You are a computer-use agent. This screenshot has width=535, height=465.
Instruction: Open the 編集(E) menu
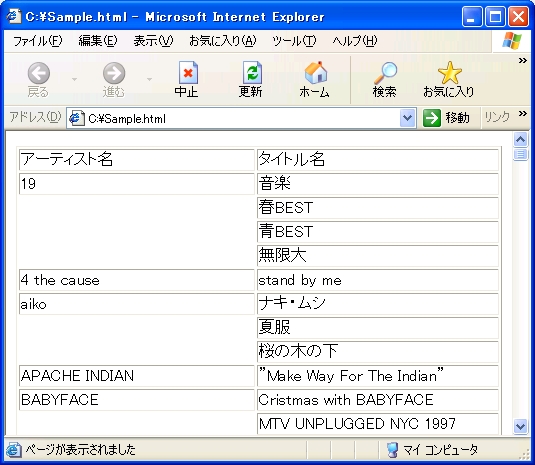tap(98, 41)
